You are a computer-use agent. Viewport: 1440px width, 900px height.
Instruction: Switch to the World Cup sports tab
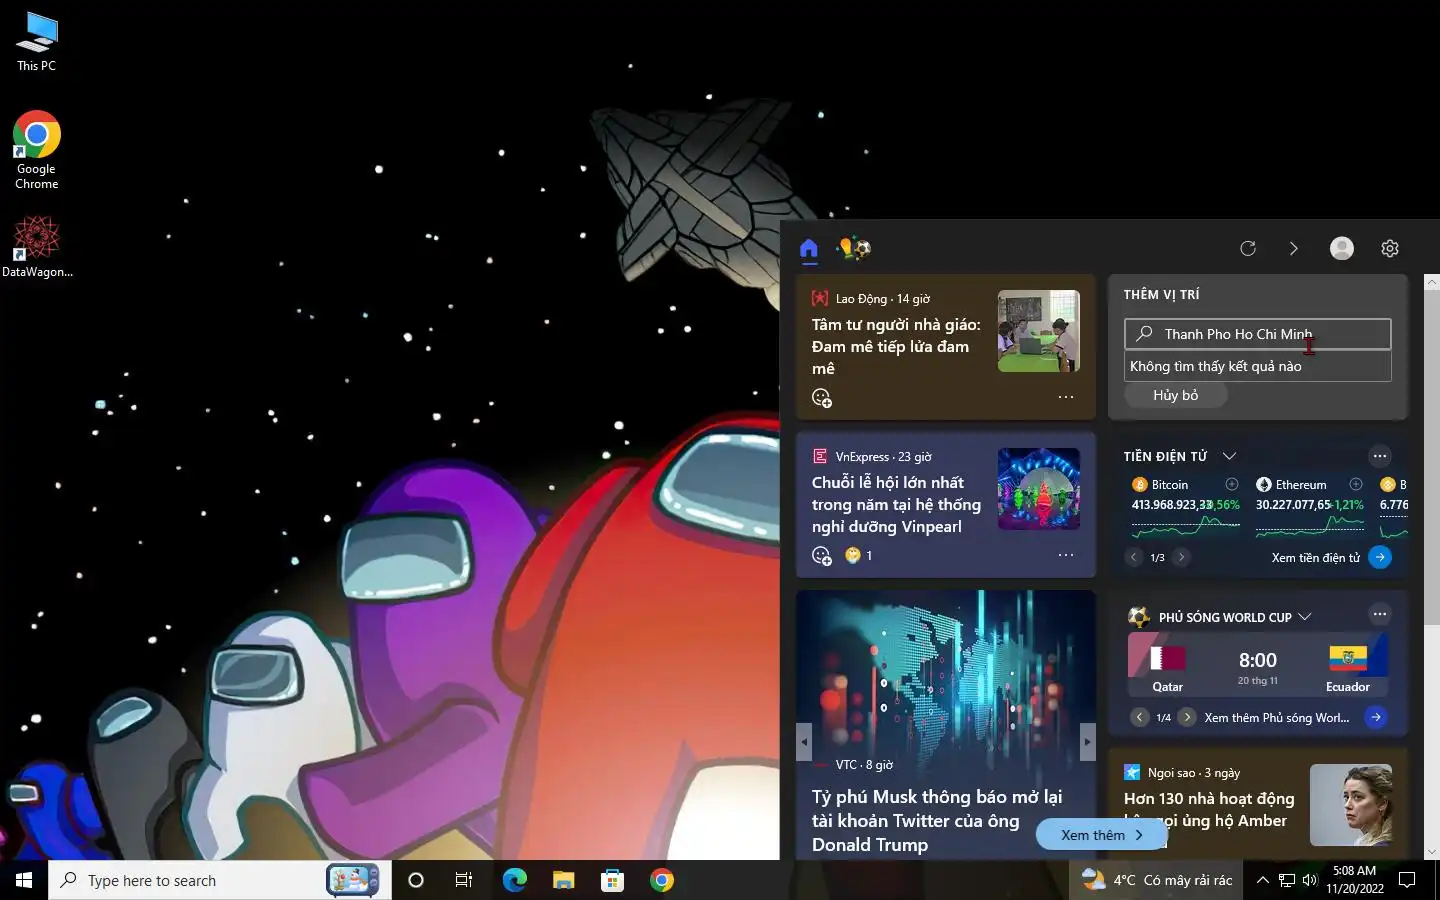tap(854, 248)
